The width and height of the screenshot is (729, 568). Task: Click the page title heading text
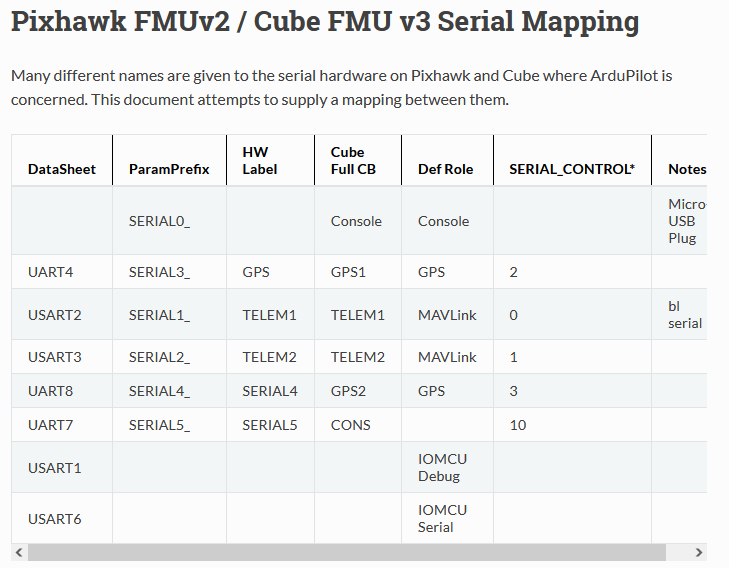[x=325, y=22]
